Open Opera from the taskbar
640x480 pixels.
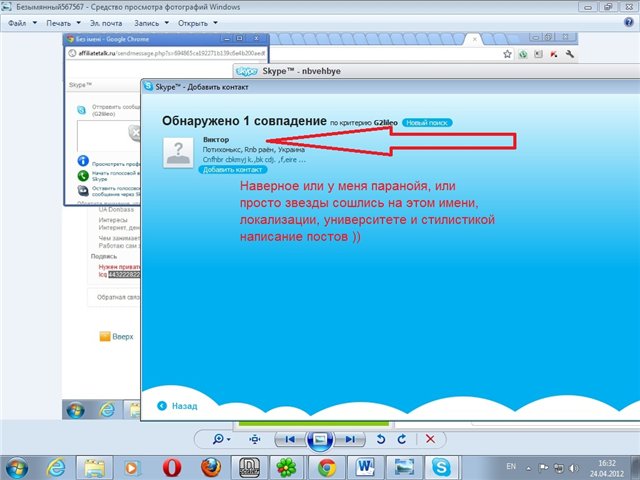coord(173,466)
